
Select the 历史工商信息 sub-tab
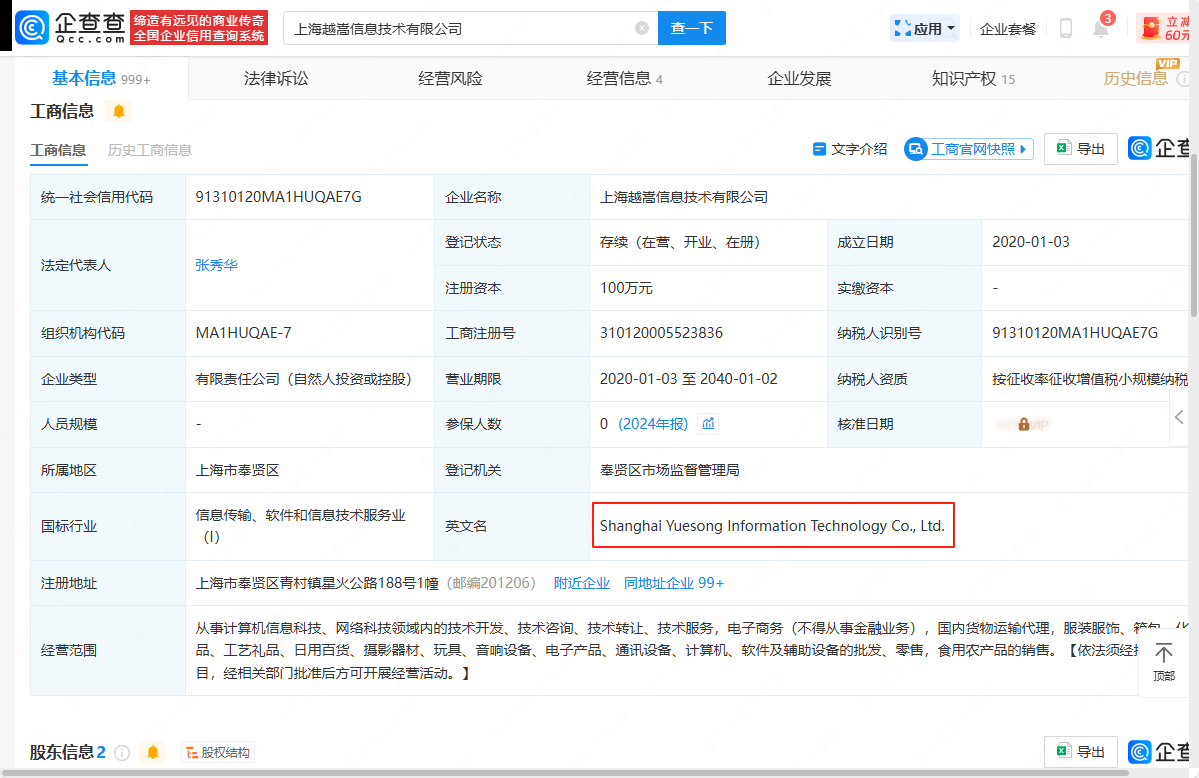(150, 150)
